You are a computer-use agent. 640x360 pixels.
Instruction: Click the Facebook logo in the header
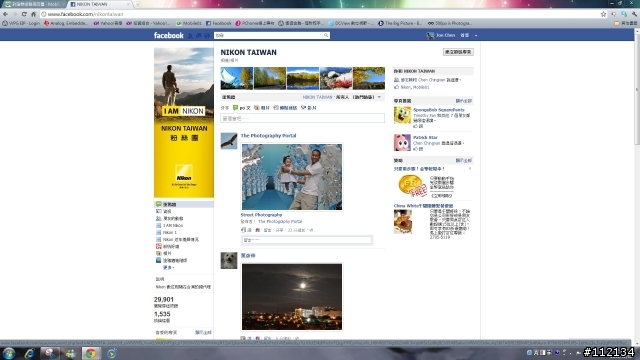tap(169, 36)
